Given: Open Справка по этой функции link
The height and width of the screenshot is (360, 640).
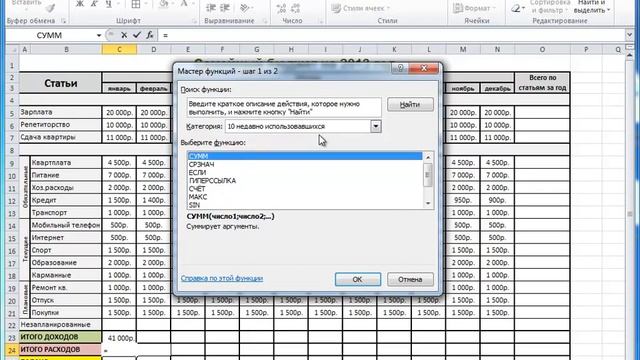Looking at the screenshot, I should (222, 278).
